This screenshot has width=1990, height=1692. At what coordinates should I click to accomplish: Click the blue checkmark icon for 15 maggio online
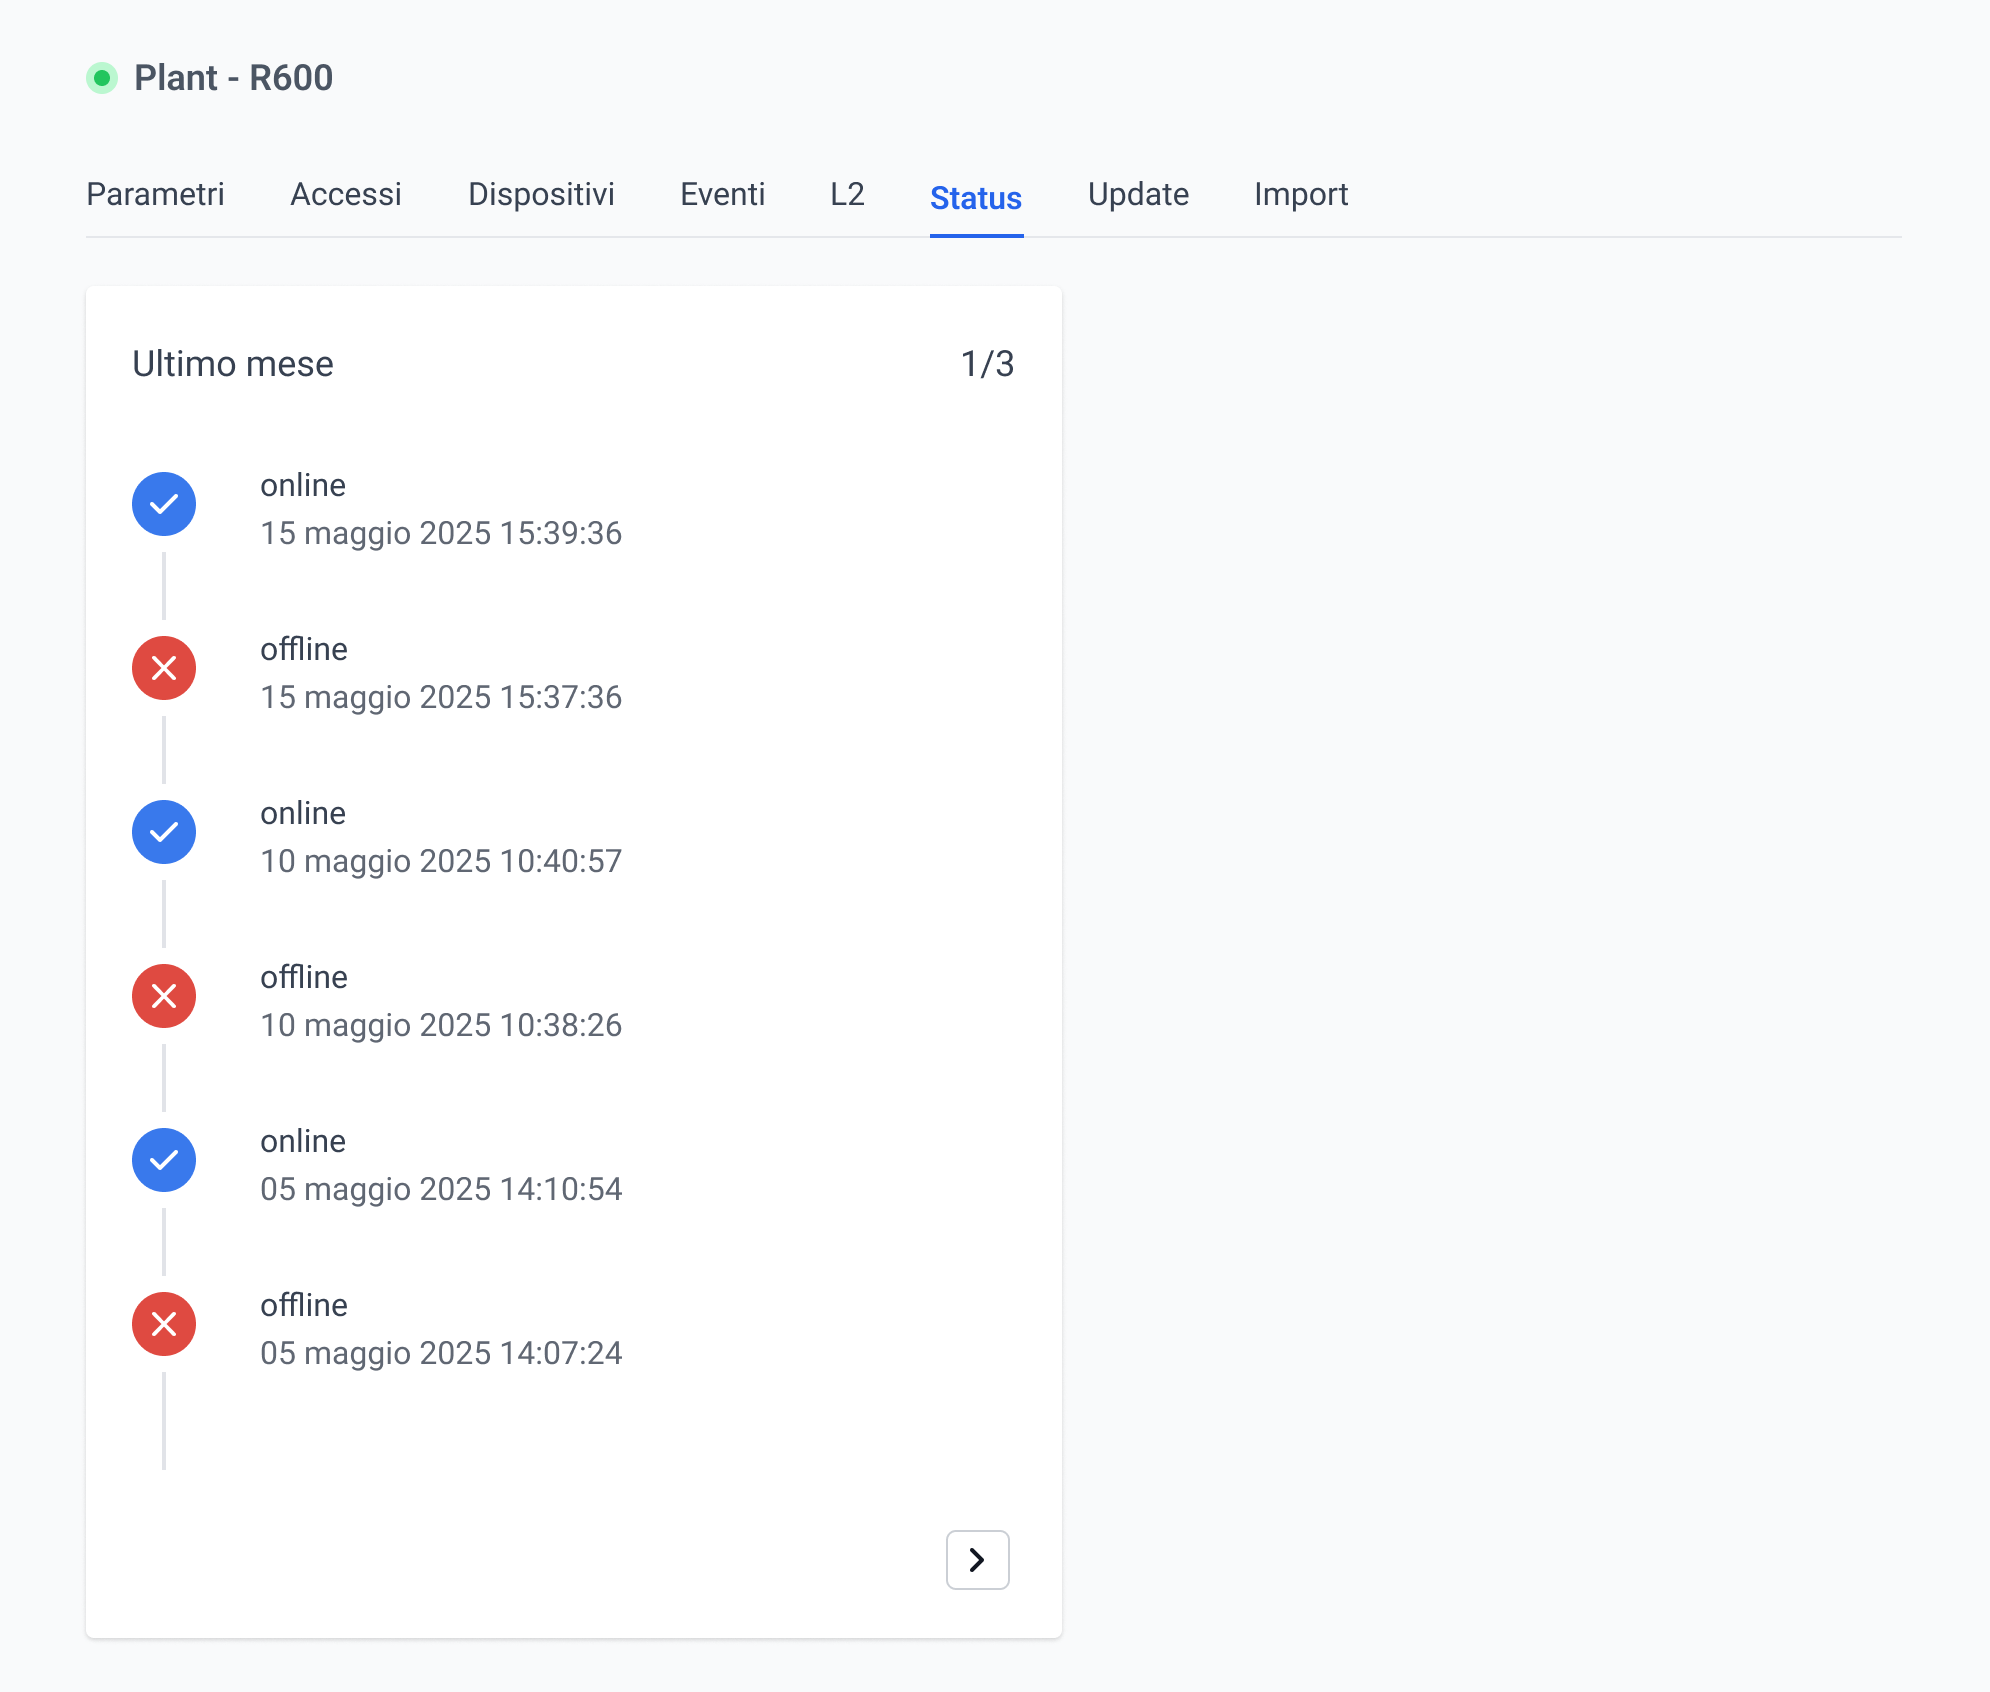pyautogui.click(x=164, y=504)
